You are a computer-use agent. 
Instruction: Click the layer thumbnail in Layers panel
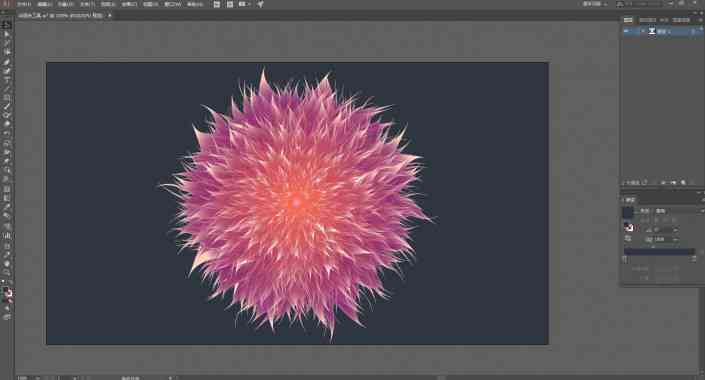tap(651, 31)
